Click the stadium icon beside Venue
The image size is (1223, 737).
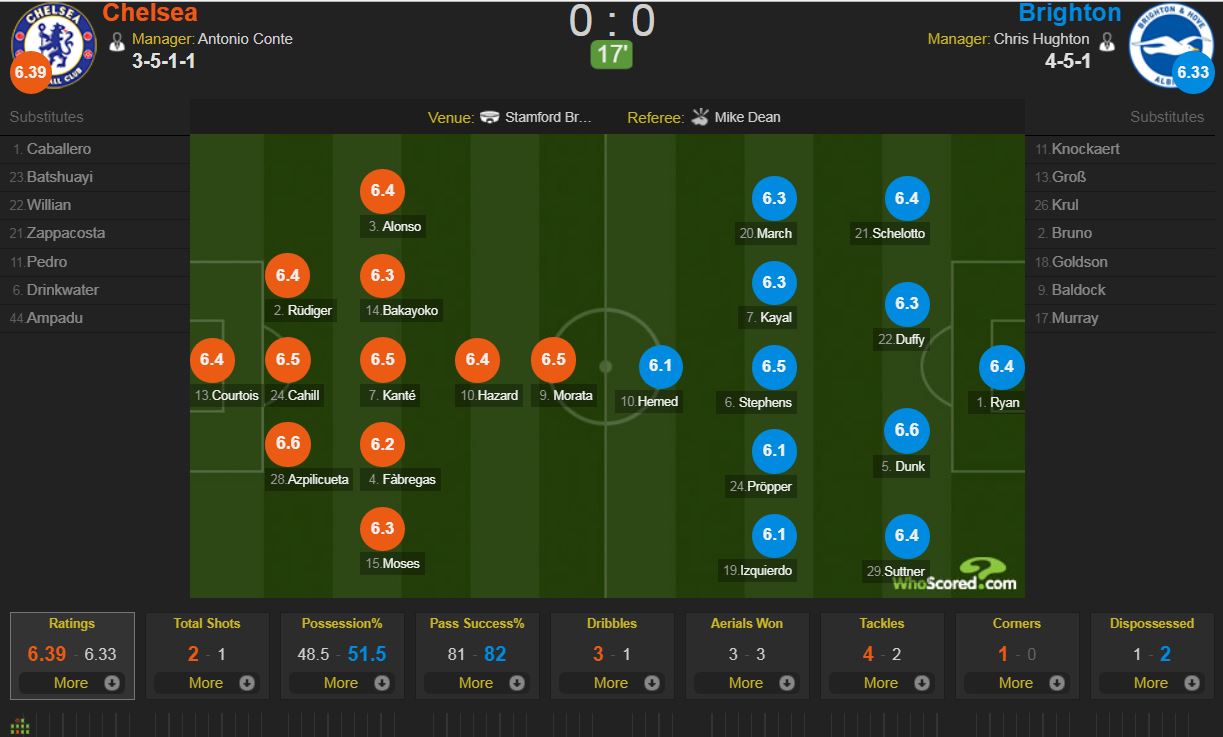coord(489,117)
